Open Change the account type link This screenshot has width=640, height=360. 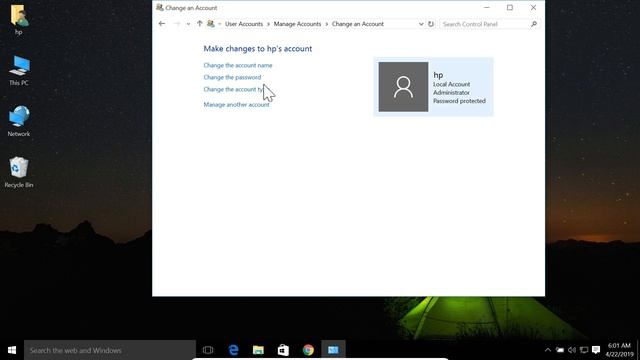click(233, 89)
